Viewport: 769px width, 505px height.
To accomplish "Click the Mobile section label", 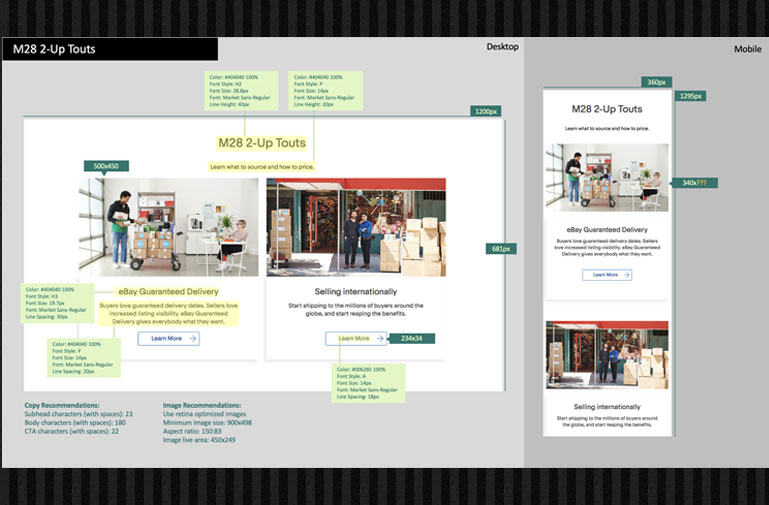I will pos(747,49).
